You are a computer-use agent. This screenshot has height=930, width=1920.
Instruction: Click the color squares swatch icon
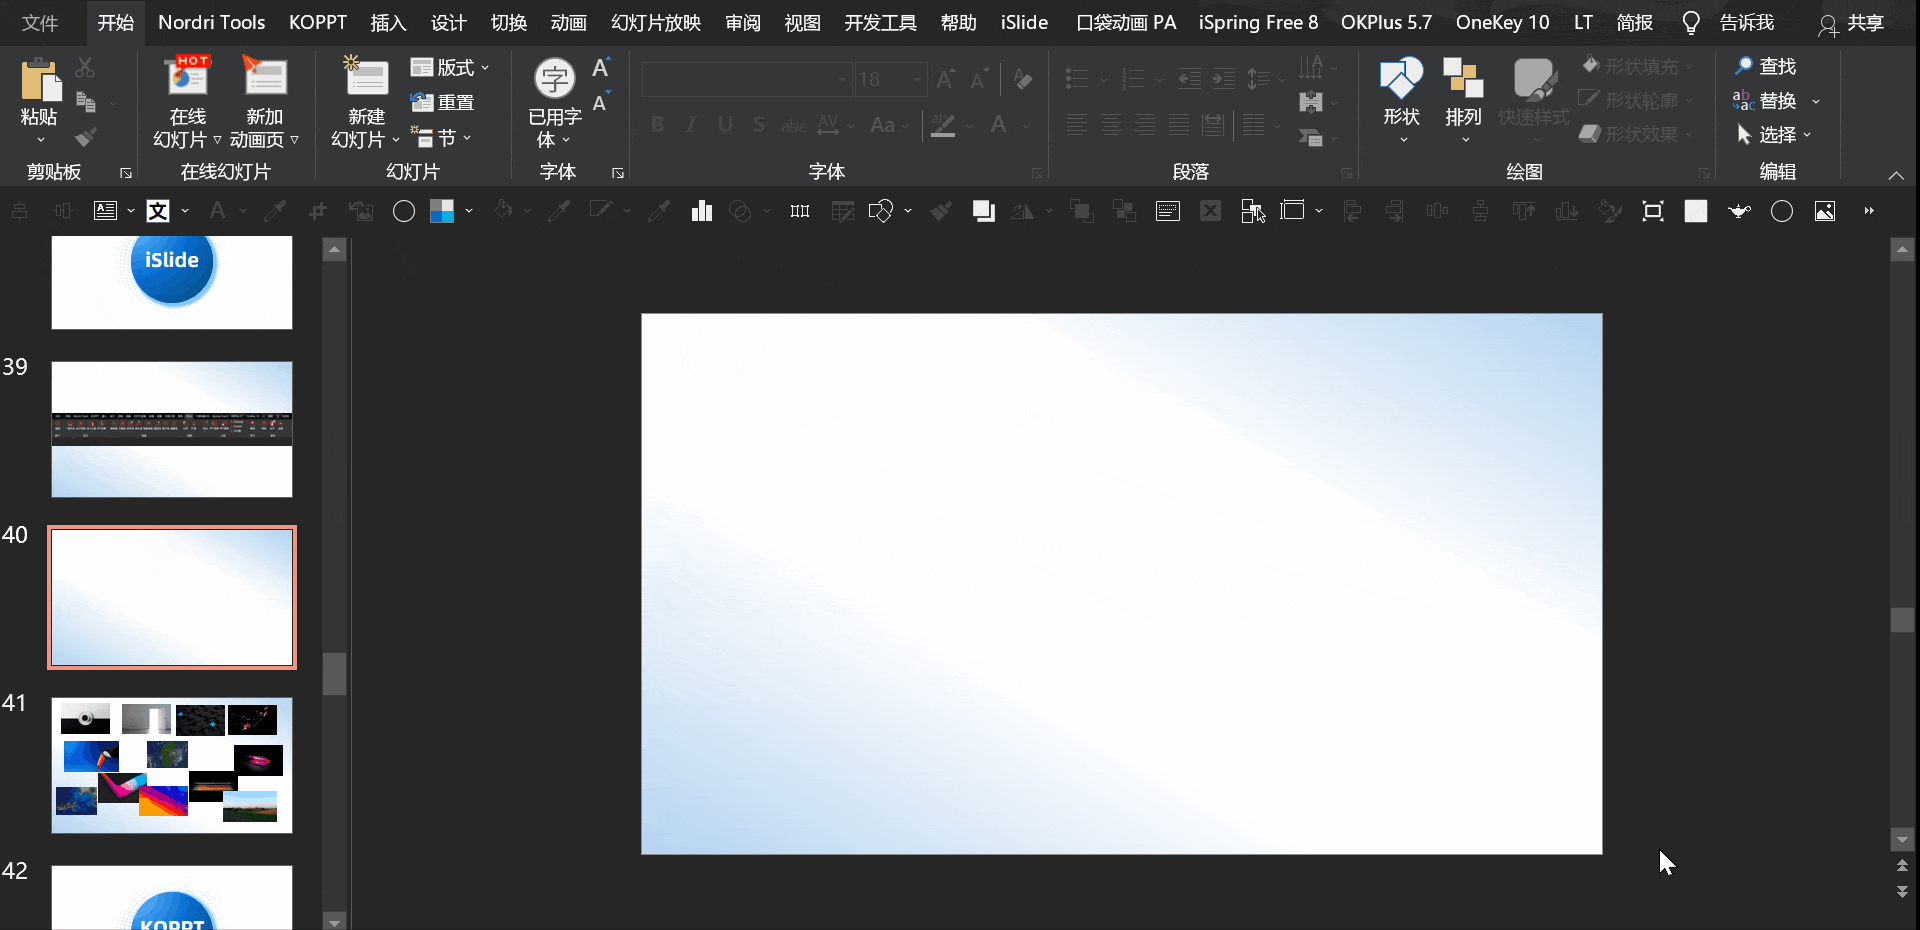pyautogui.click(x=442, y=211)
